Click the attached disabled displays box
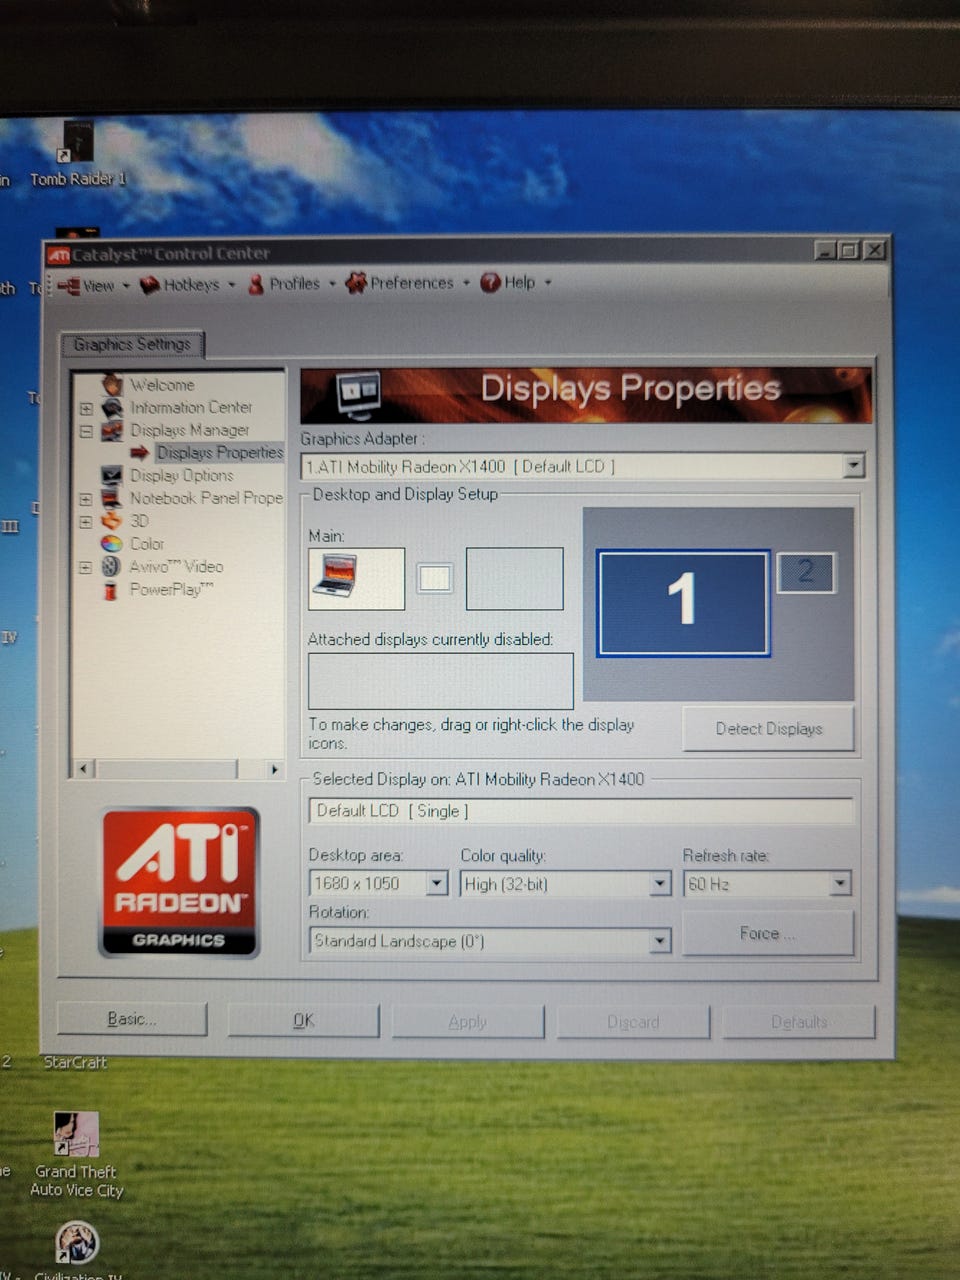 coord(441,681)
